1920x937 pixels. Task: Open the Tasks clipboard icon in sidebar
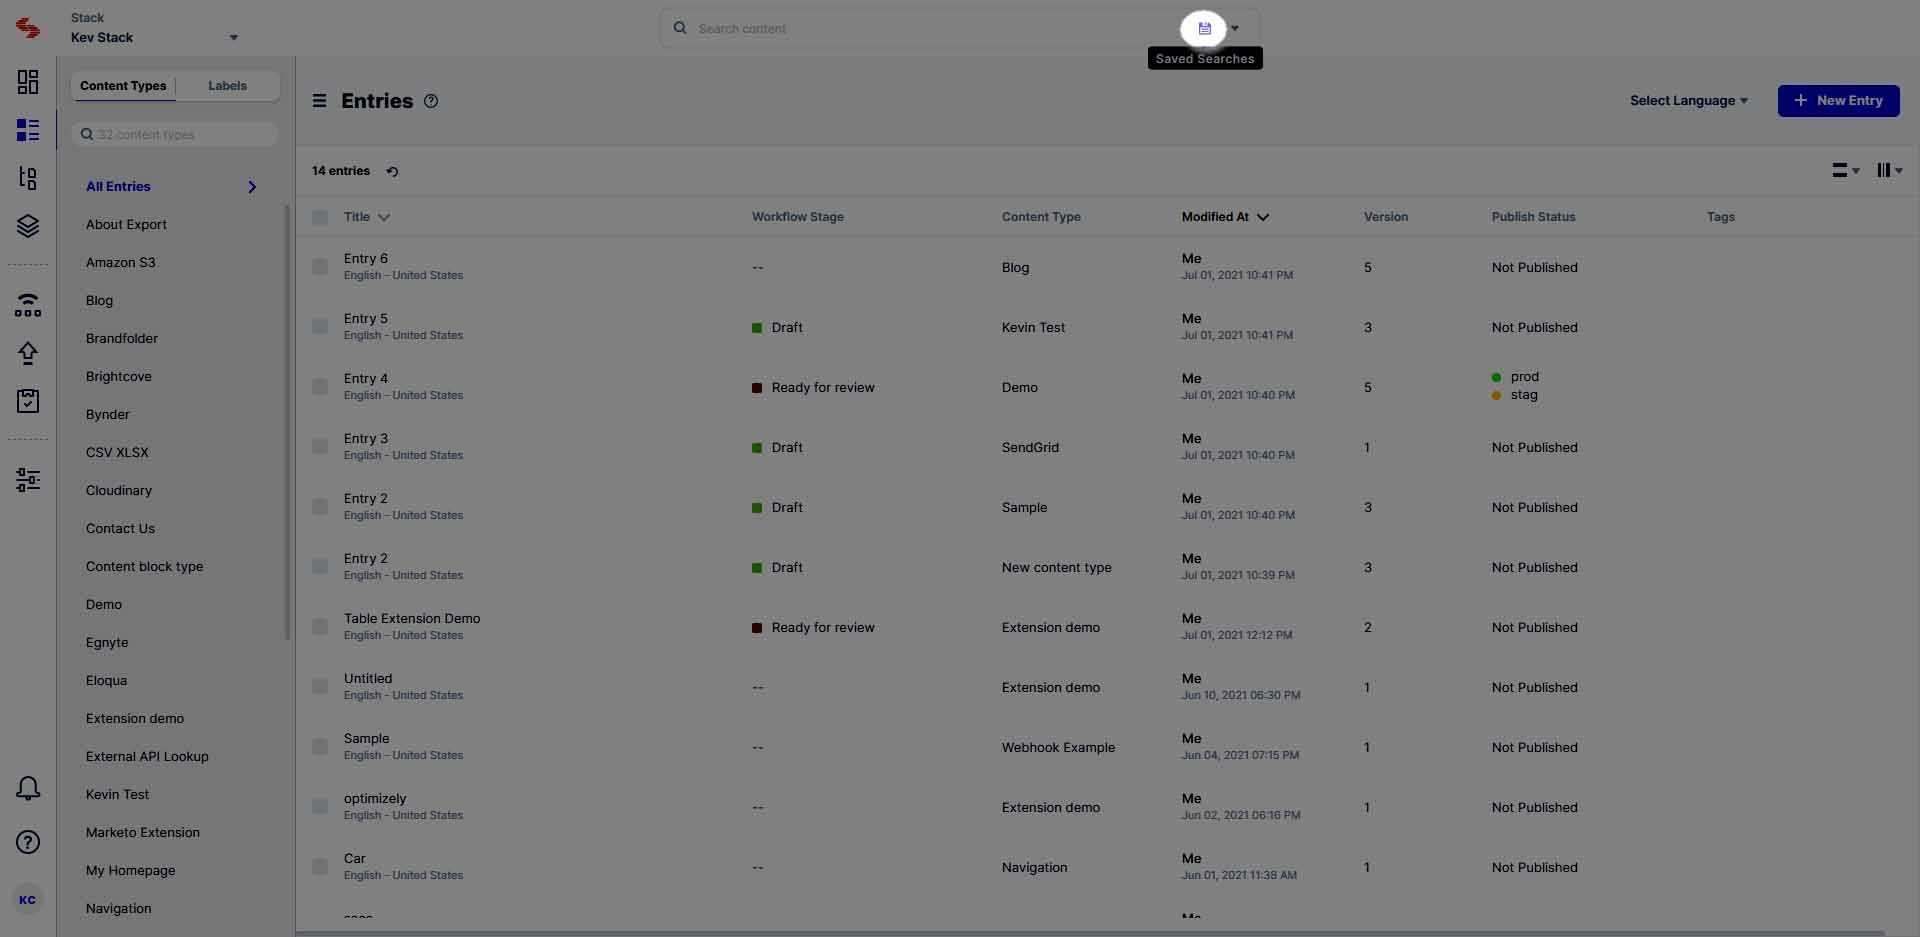click(x=28, y=401)
